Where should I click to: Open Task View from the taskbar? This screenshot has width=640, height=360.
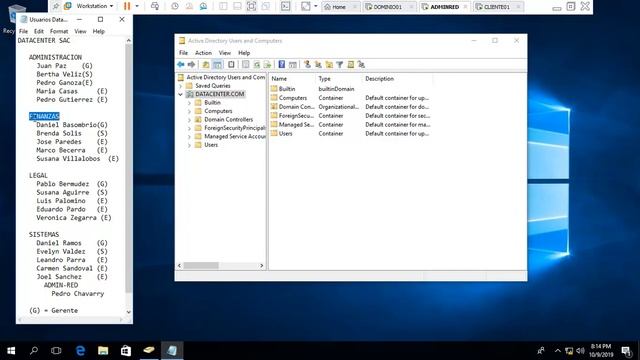(x=56, y=350)
